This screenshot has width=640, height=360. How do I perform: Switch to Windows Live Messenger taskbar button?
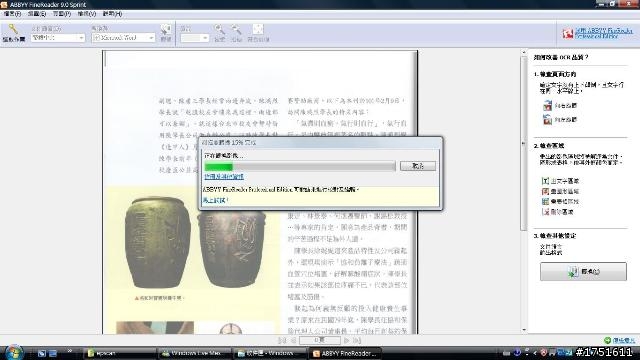195,353
